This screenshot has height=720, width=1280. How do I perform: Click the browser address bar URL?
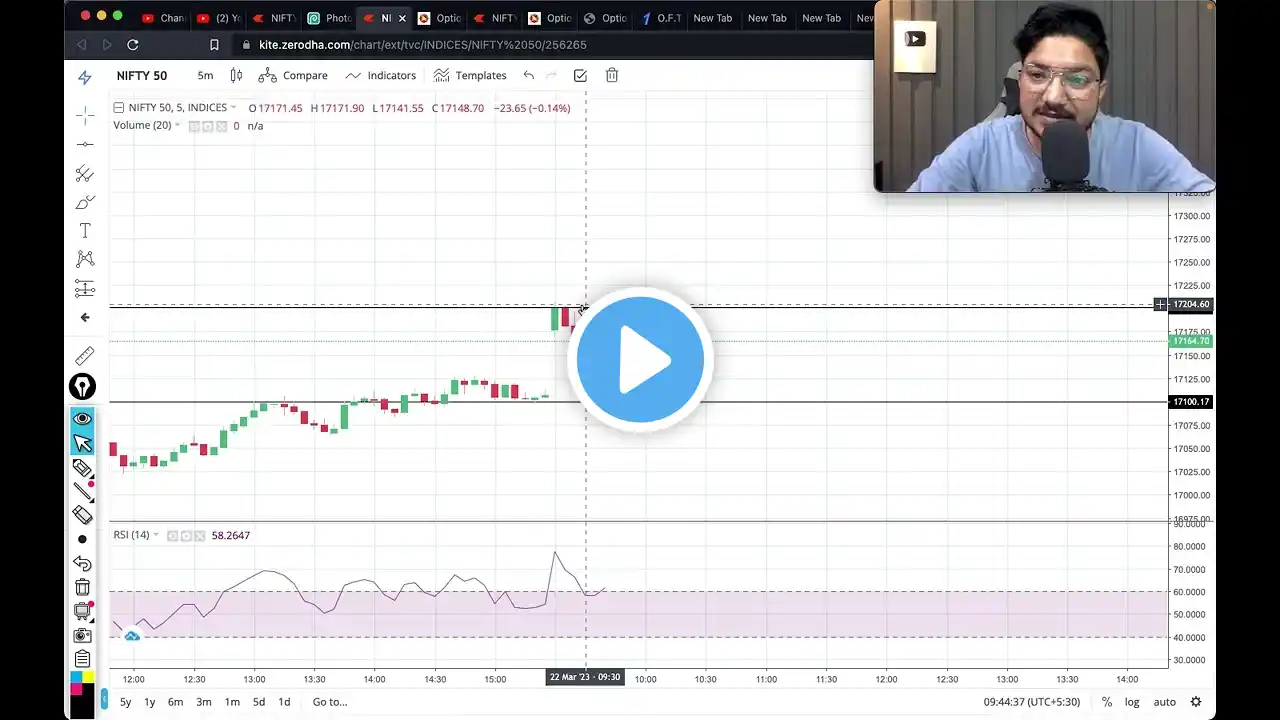[x=422, y=45]
